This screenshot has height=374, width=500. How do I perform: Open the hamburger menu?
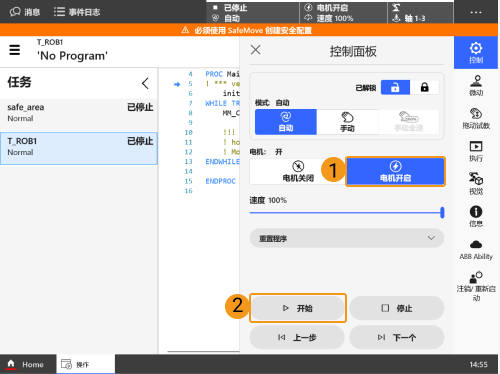pos(14,50)
